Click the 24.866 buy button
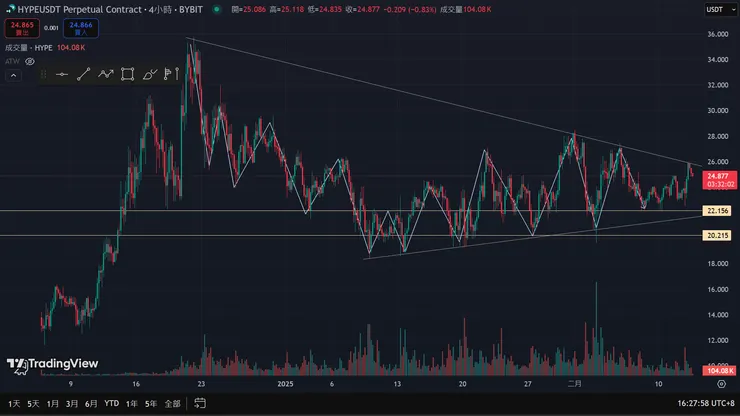The image size is (740, 416). (81, 28)
